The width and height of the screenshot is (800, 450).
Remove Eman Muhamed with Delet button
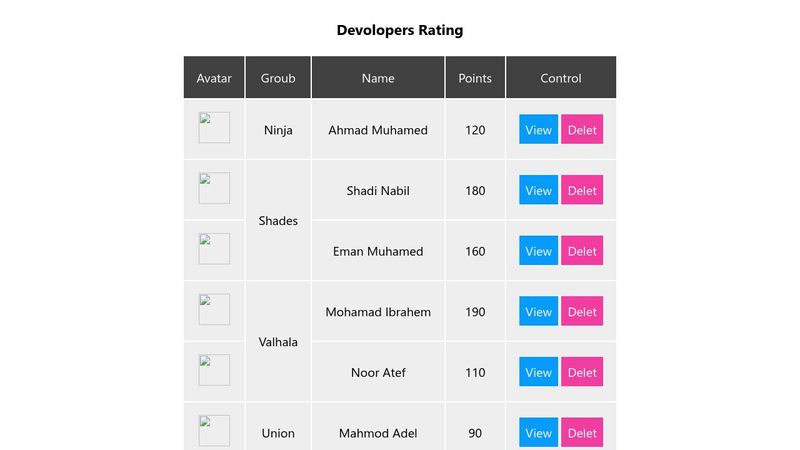[x=582, y=251]
